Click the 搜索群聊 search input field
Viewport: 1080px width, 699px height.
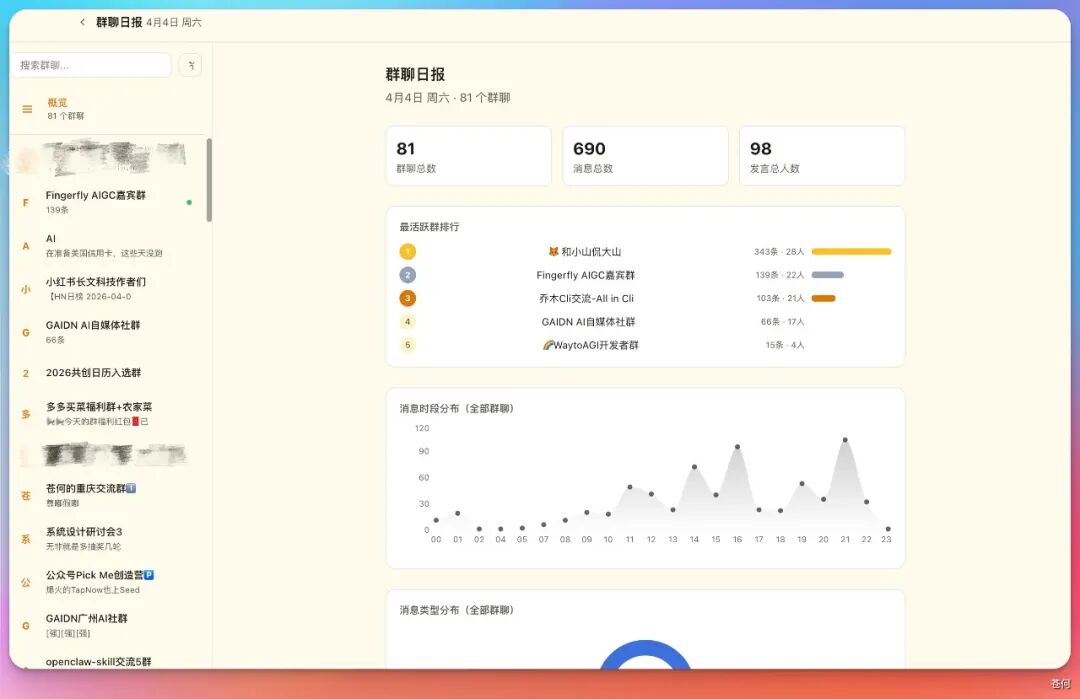(x=90, y=64)
